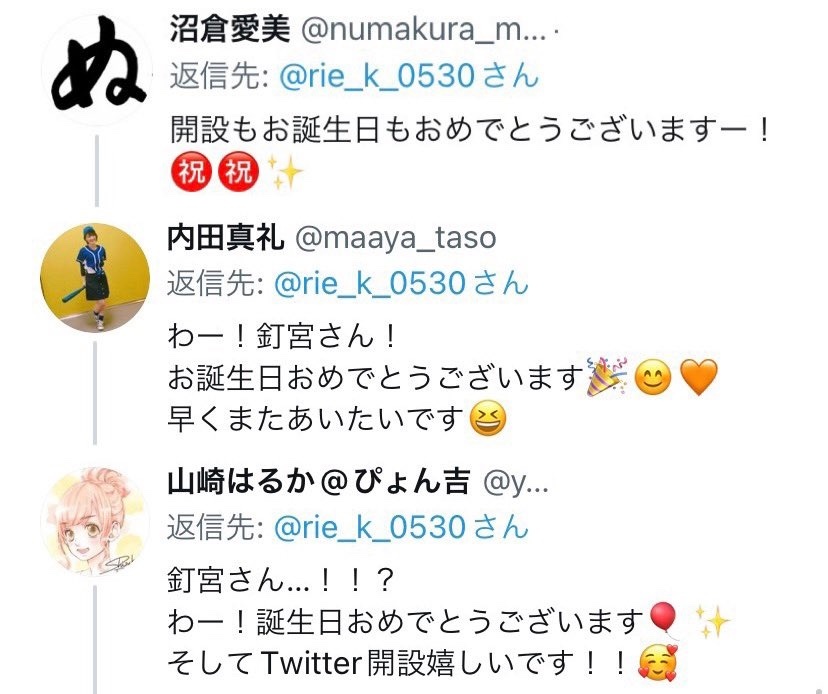Open 内田真礼's yellow background profile avatar

[x=95, y=278]
